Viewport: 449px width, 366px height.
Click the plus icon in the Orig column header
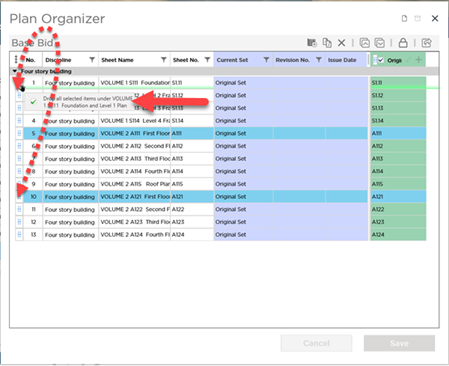419,60
